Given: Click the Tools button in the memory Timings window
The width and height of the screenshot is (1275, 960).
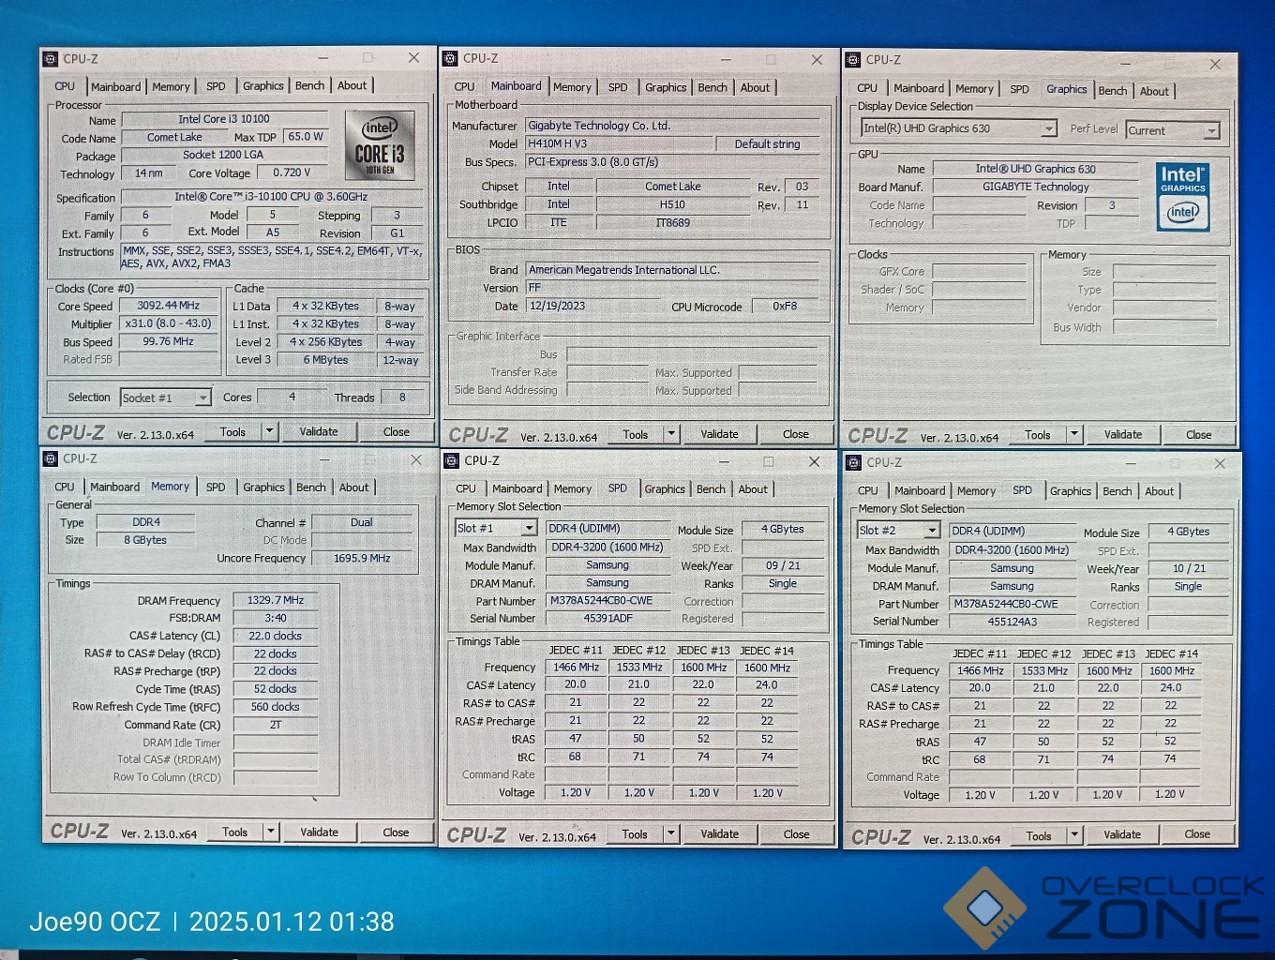Looking at the screenshot, I should click(235, 832).
